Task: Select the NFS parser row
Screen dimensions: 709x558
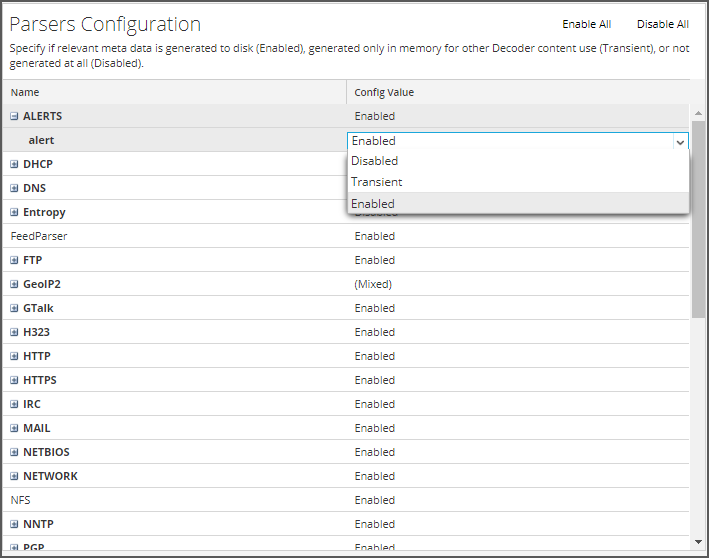Action: [x=21, y=500]
